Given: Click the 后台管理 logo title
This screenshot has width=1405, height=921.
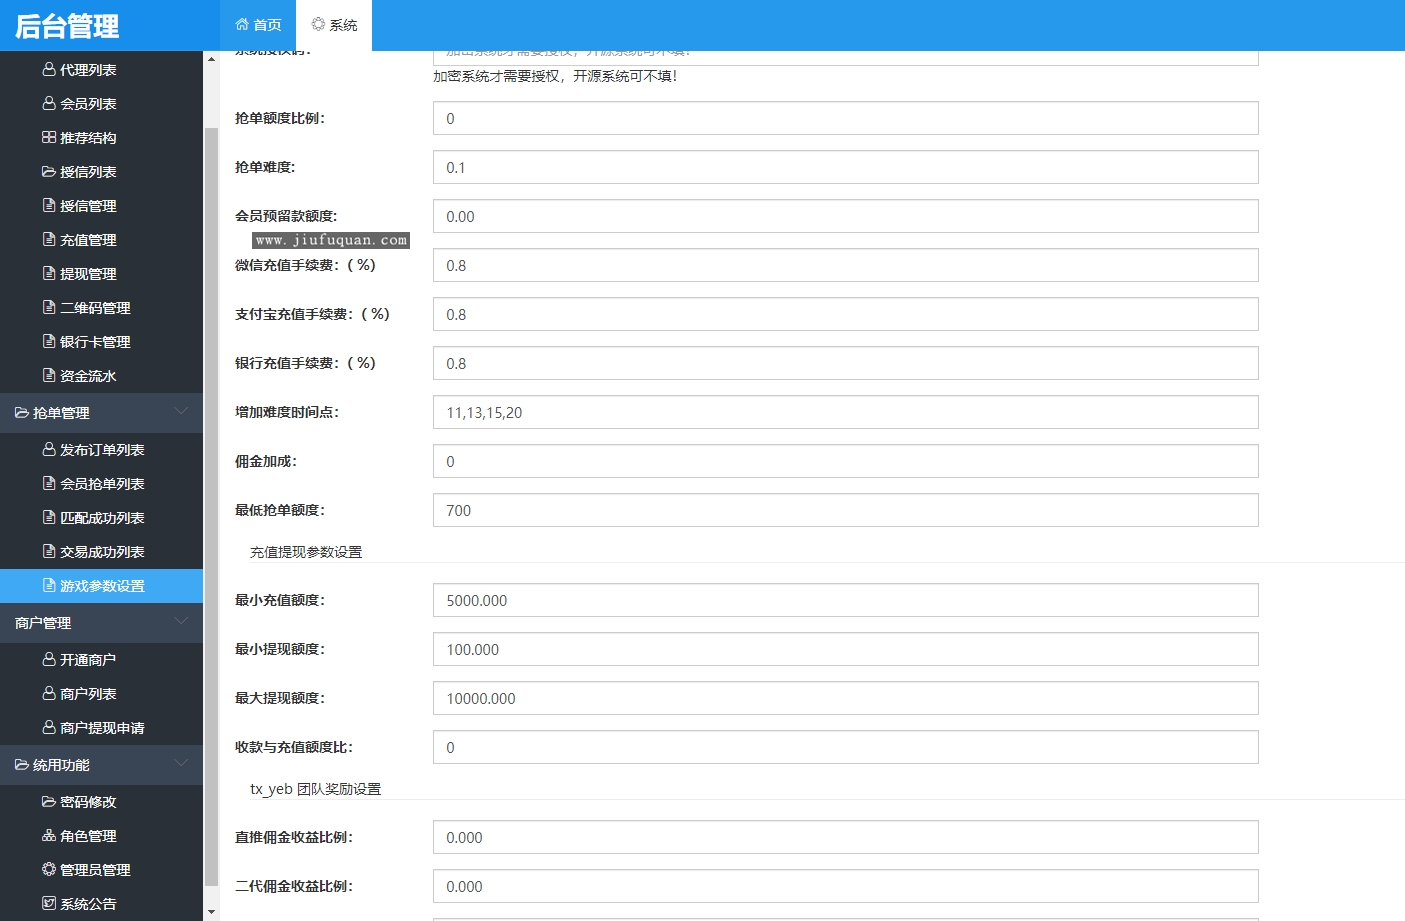Looking at the screenshot, I should click(x=67, y=26).
